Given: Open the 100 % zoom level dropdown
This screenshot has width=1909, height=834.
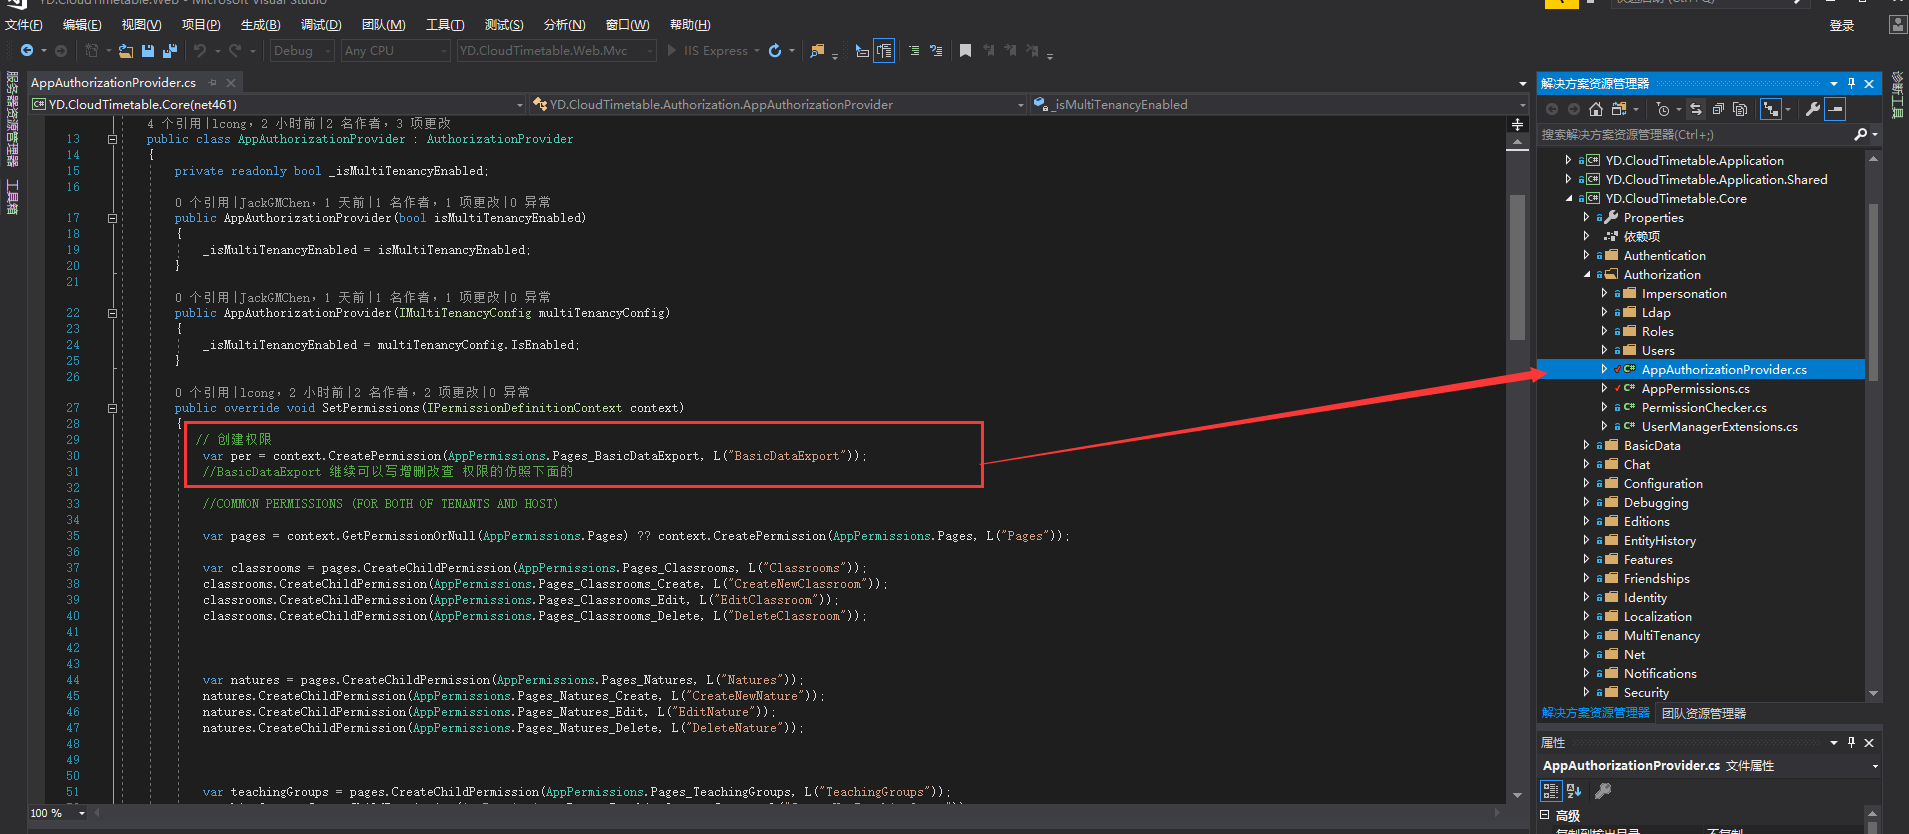Looking at the screenshot, I should [82, 813].
